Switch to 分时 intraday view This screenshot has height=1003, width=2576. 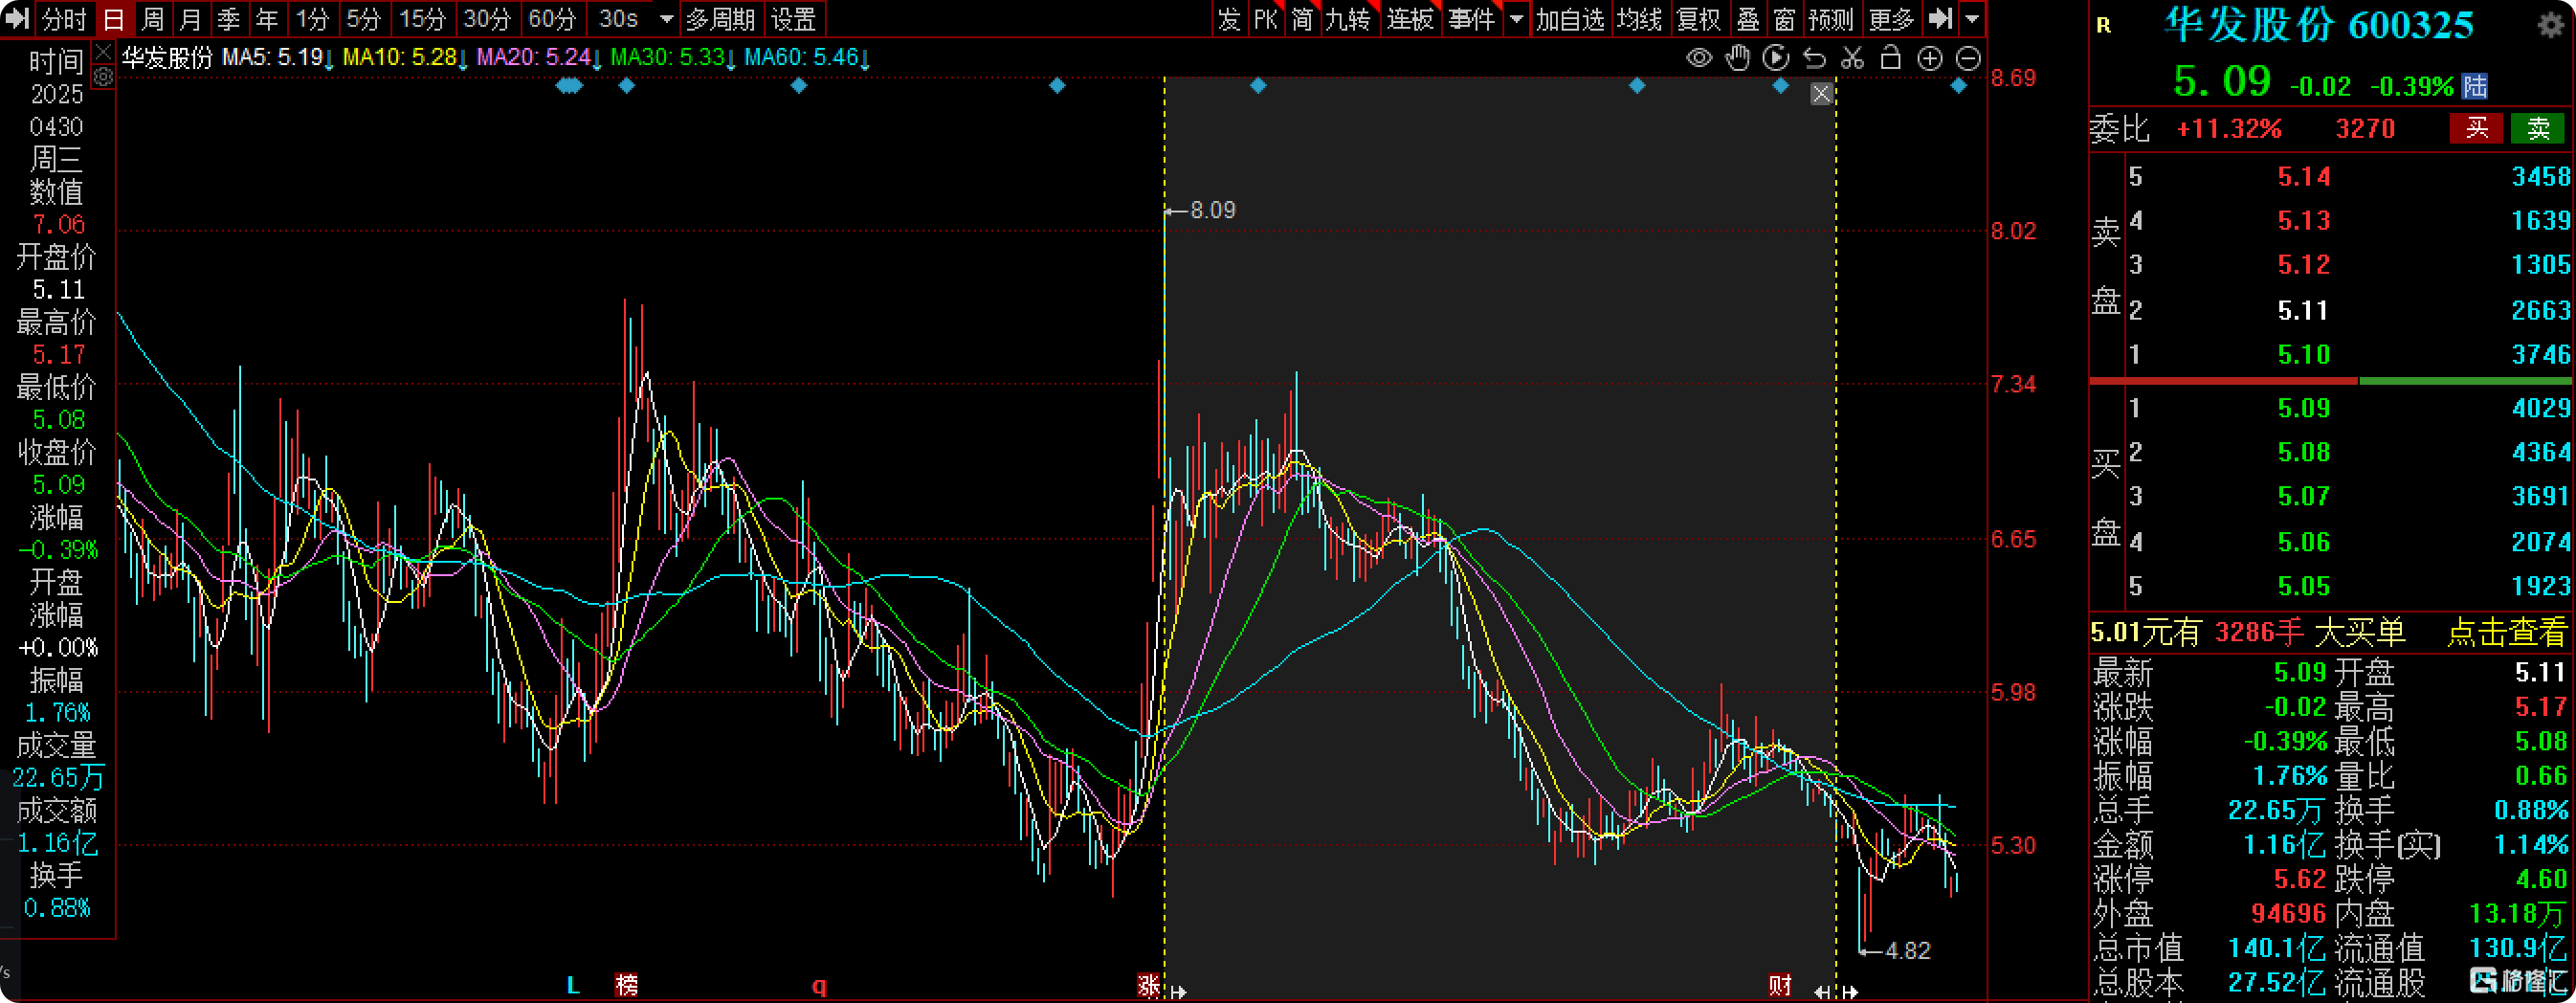click(x=64, y=18)
